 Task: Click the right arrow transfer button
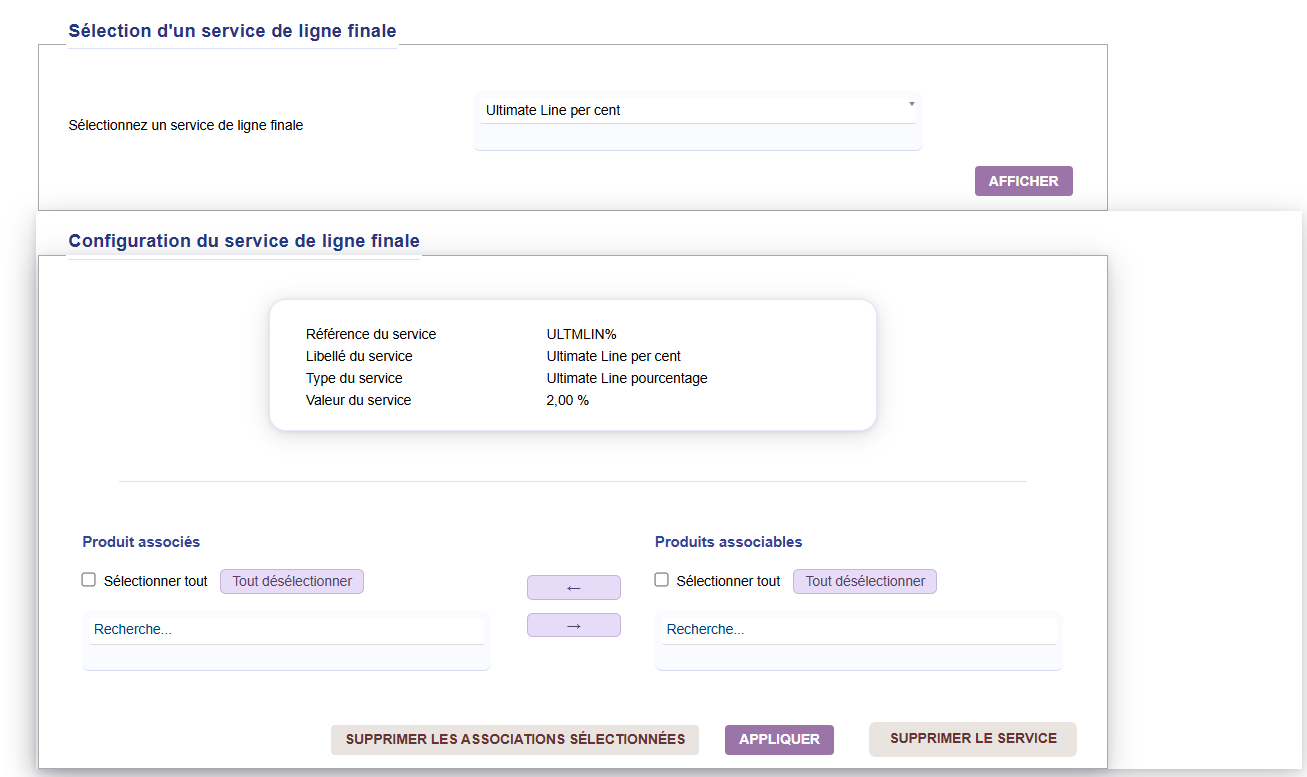click(x=573, y=625)
